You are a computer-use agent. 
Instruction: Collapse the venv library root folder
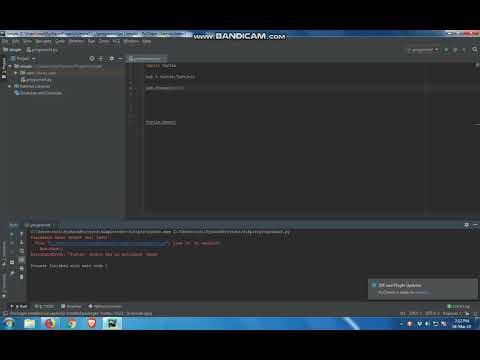(15, 73)
